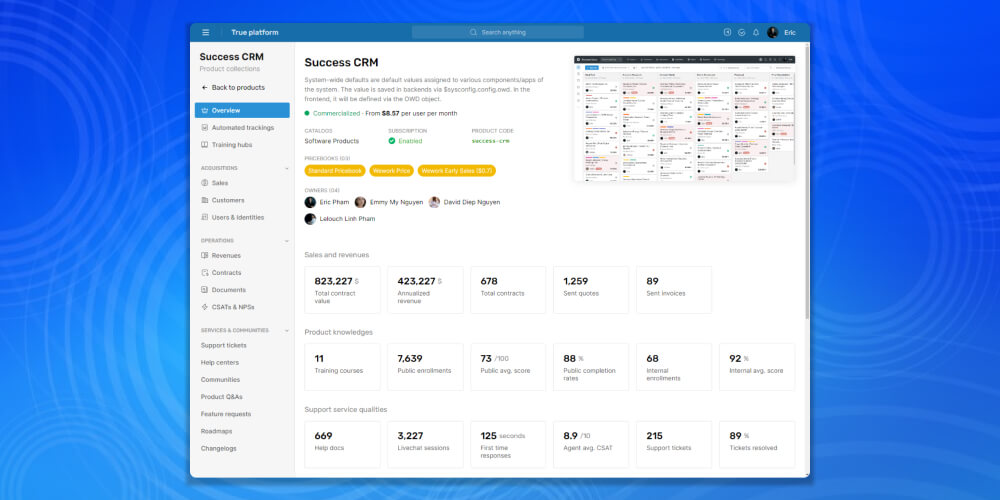Click the page vertical scrollbar
Viewport: 1000px width, 500px height.
tap(807, 182)
